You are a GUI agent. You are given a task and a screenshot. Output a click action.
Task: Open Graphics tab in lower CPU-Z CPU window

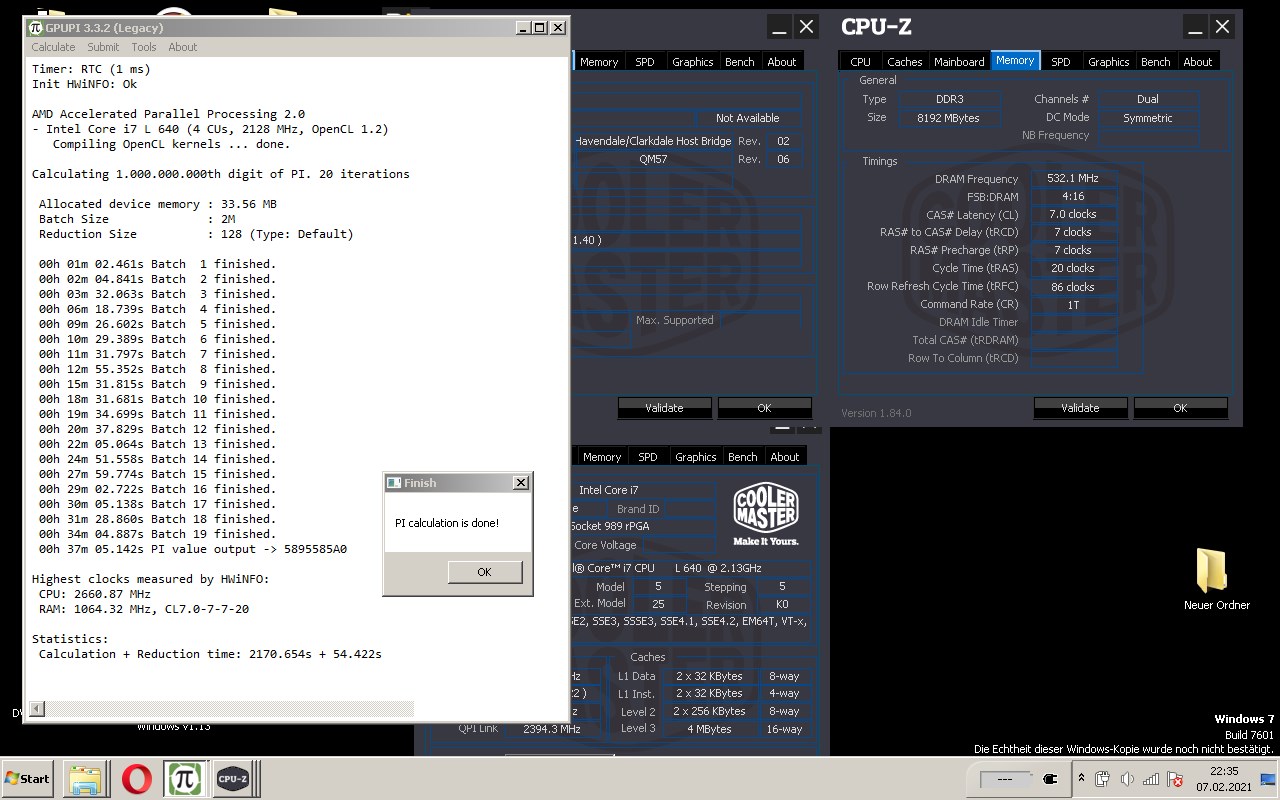click(696, 456)
